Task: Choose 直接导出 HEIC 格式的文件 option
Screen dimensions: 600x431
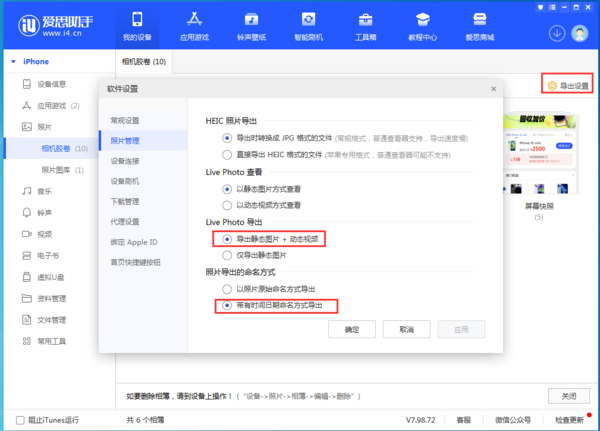Action: 229,153
